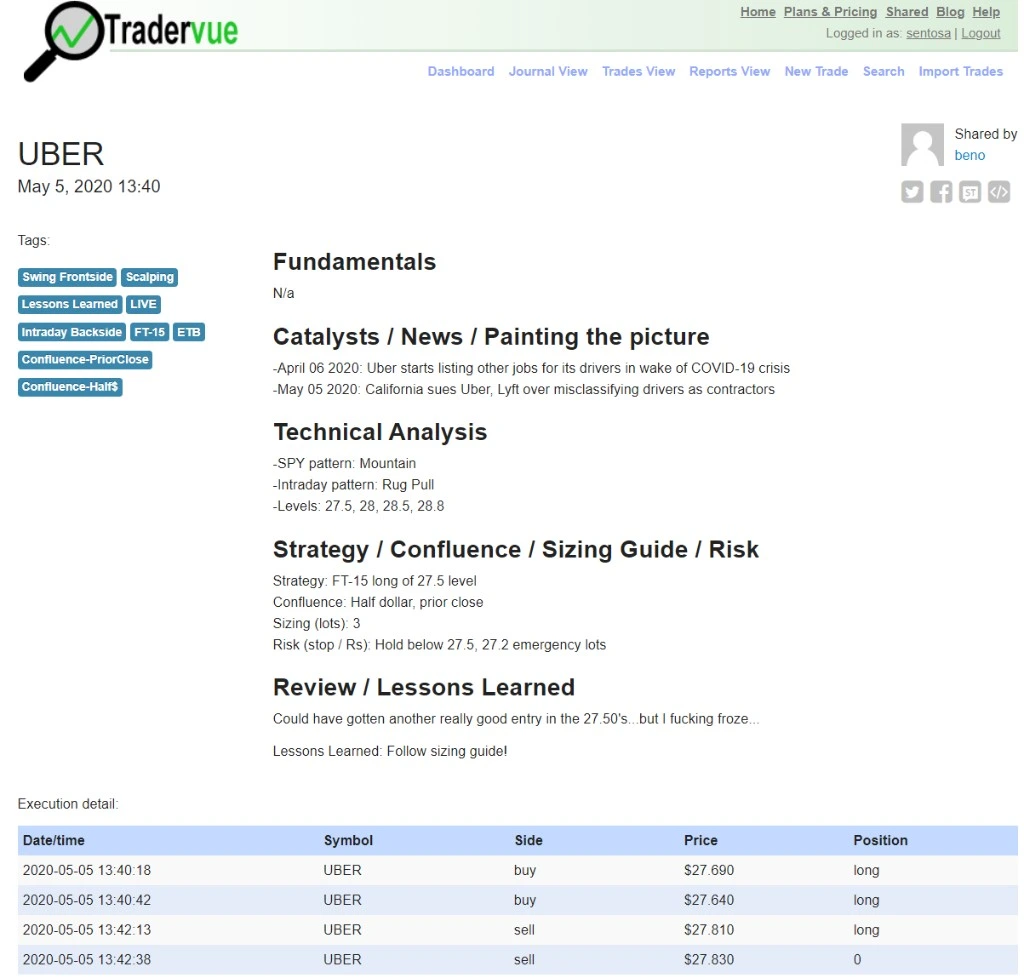
Task: Click beno's profile avatar image
Action: click(922, 144)
